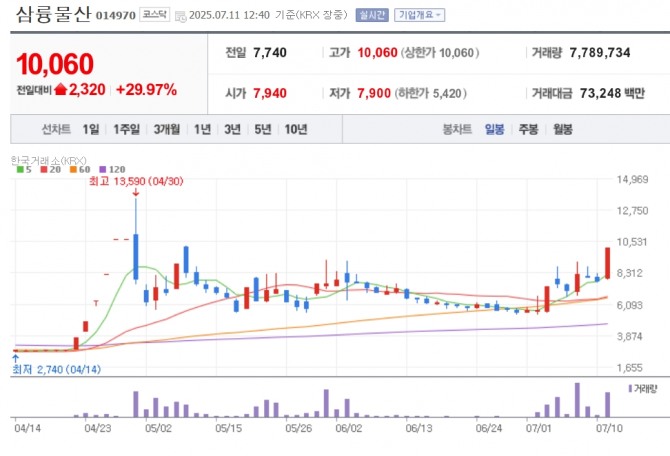The image size is (670, 456).
Task: Click the orange 60-day moving average legend
Action: click(80, 169)
